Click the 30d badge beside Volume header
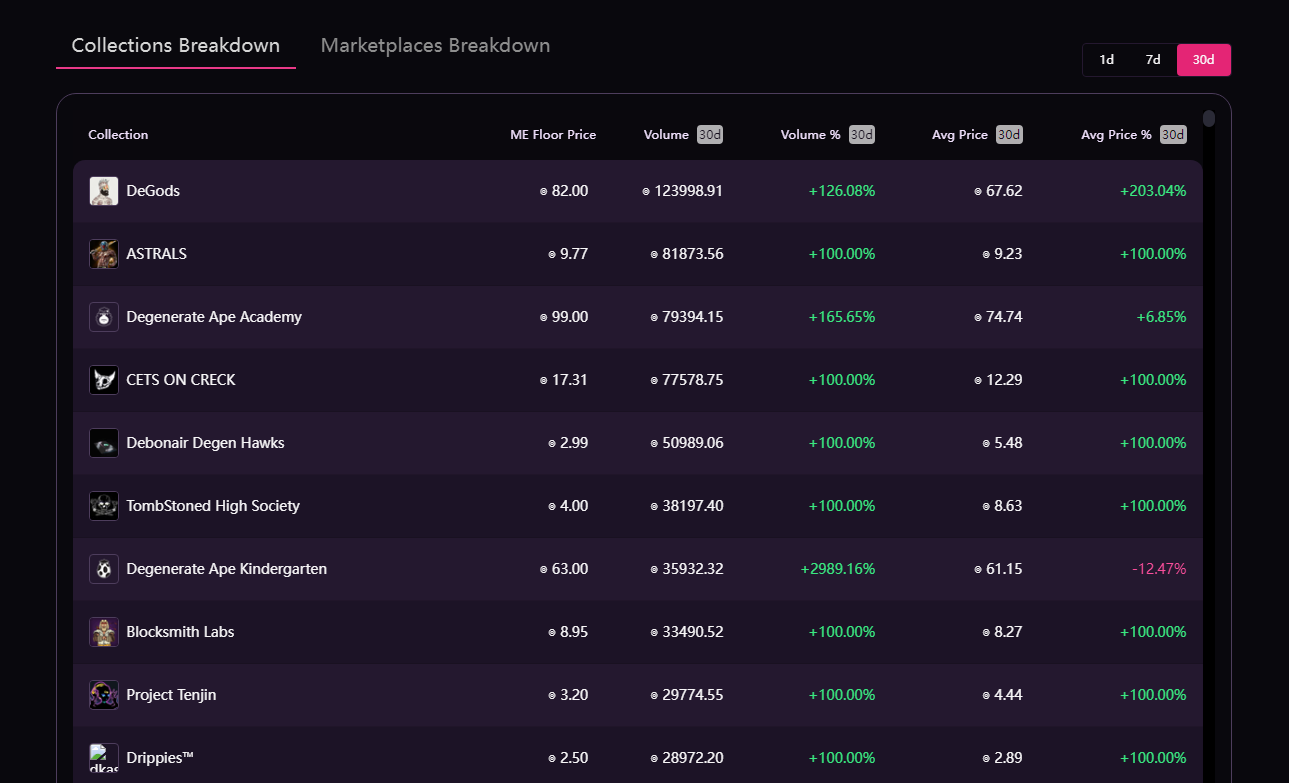The width and height of the screenshot is (1289, 783). [710, 135]
